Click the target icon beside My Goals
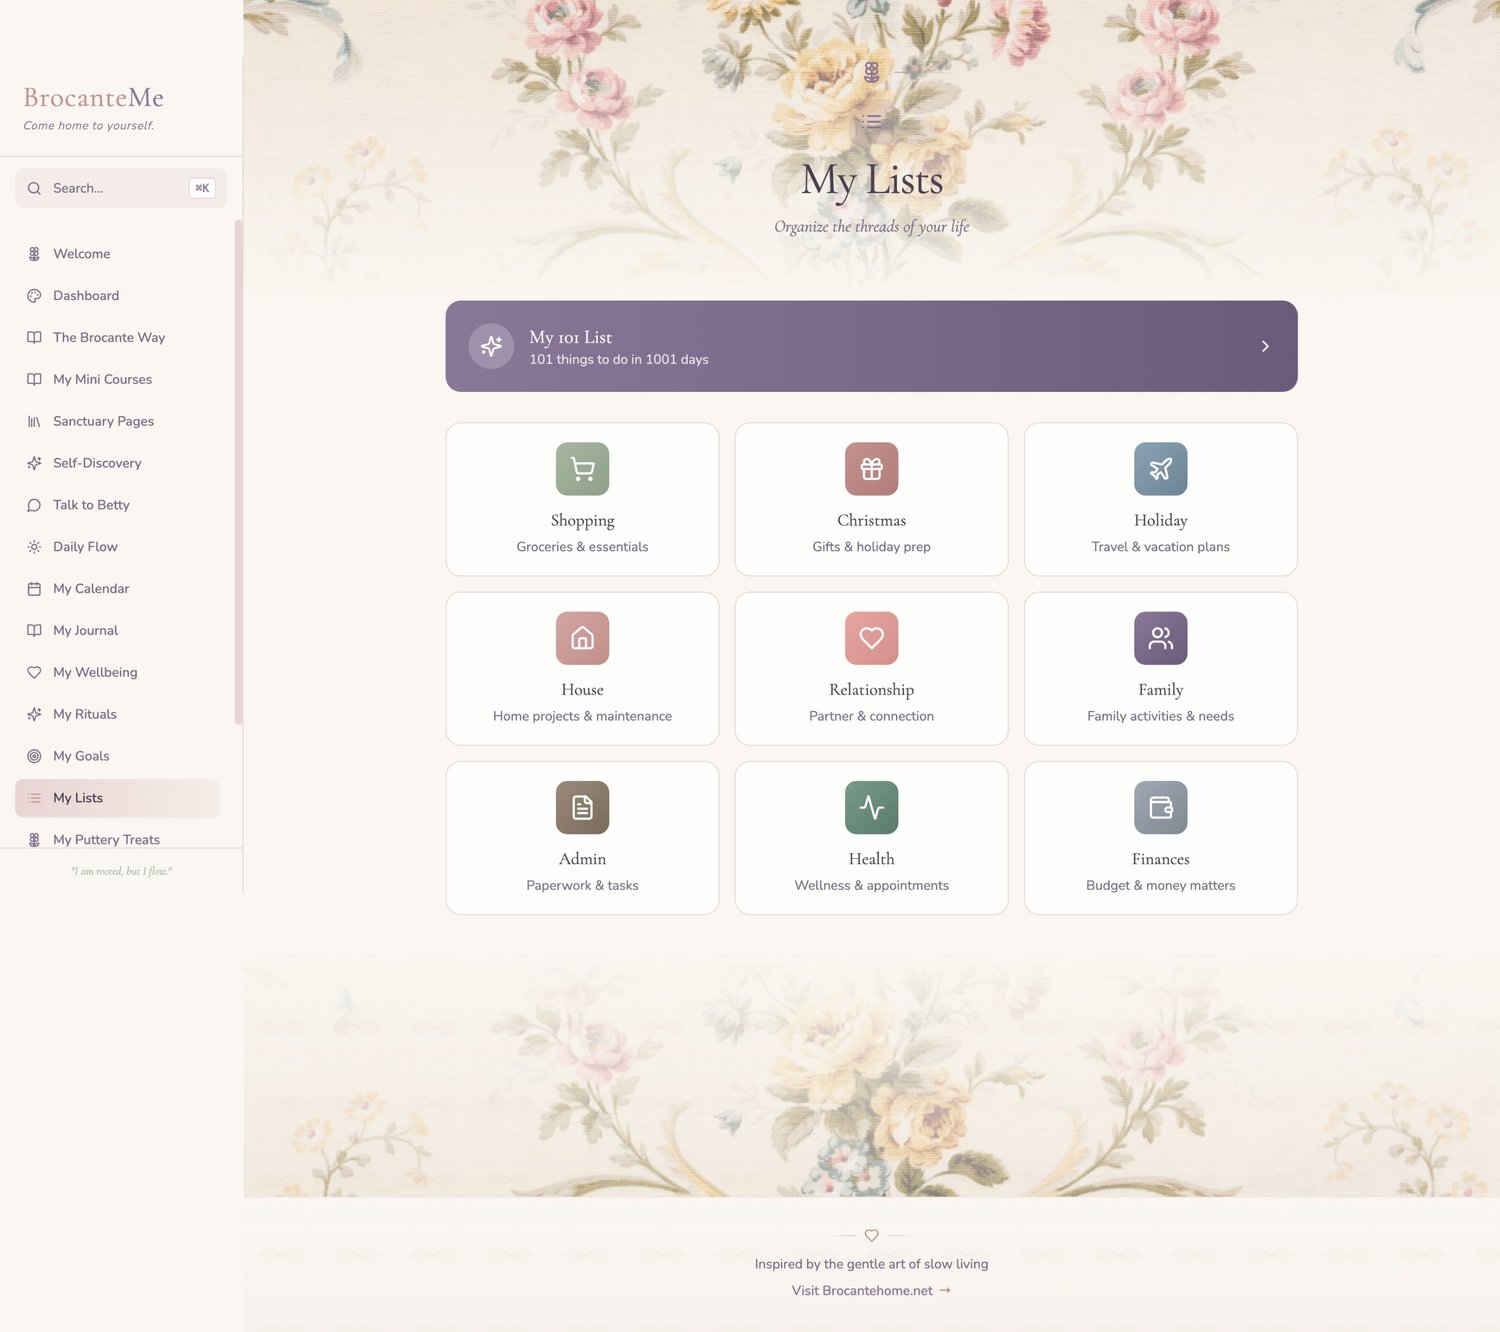The height and width of the screenshot is (1332, 1500). (x=34, y=756)
